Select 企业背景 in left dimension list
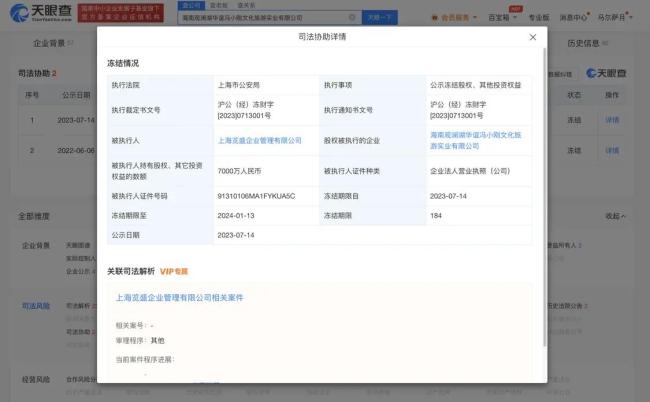650x402 pixels. click(x=36, y=246)
